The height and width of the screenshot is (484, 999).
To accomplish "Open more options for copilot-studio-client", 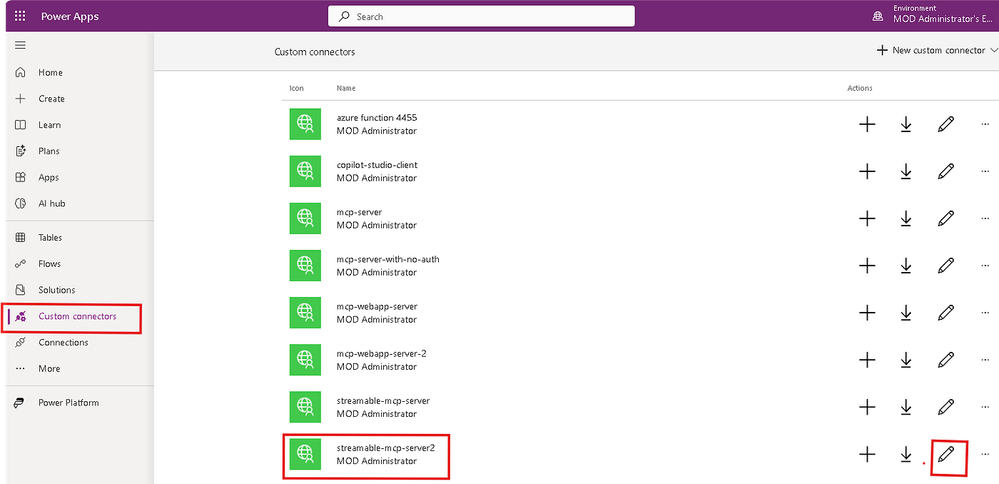I will tap(985, 172).
